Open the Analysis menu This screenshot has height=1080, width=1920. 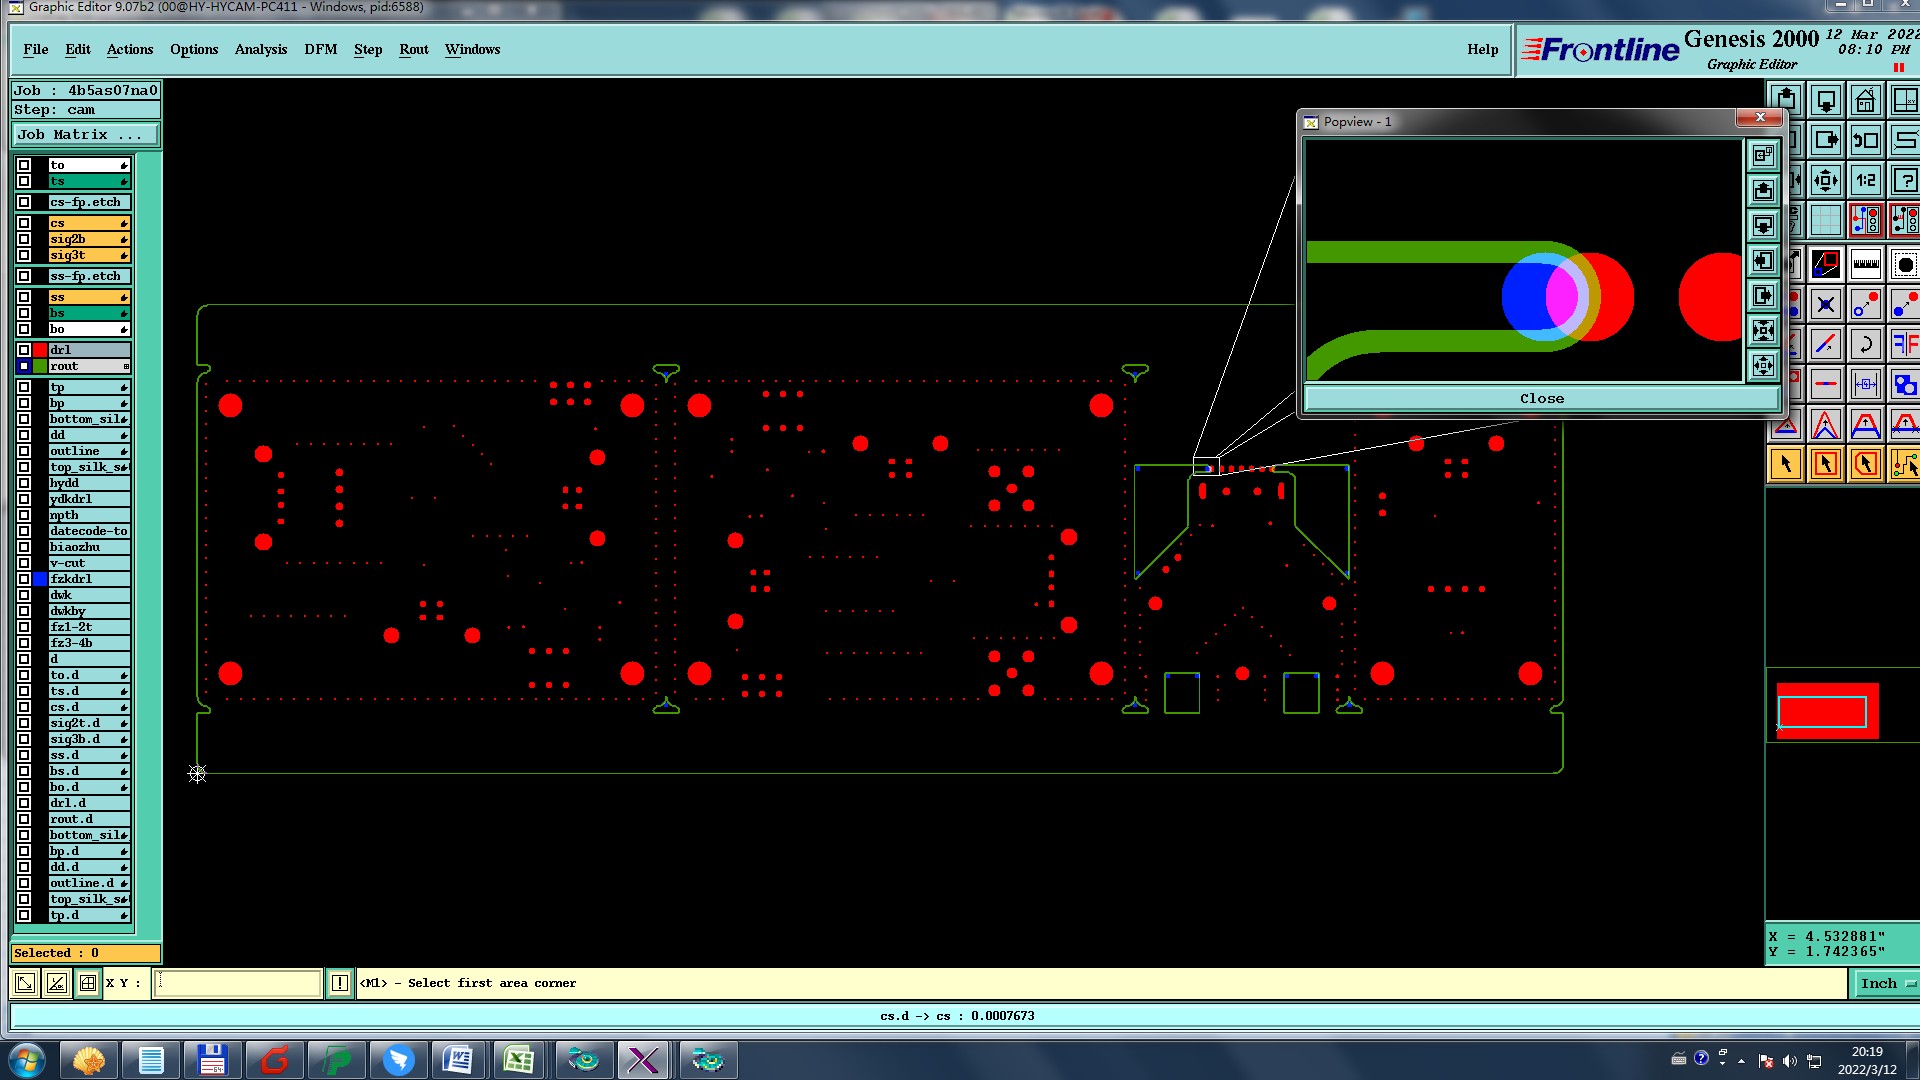pos(260,49)
